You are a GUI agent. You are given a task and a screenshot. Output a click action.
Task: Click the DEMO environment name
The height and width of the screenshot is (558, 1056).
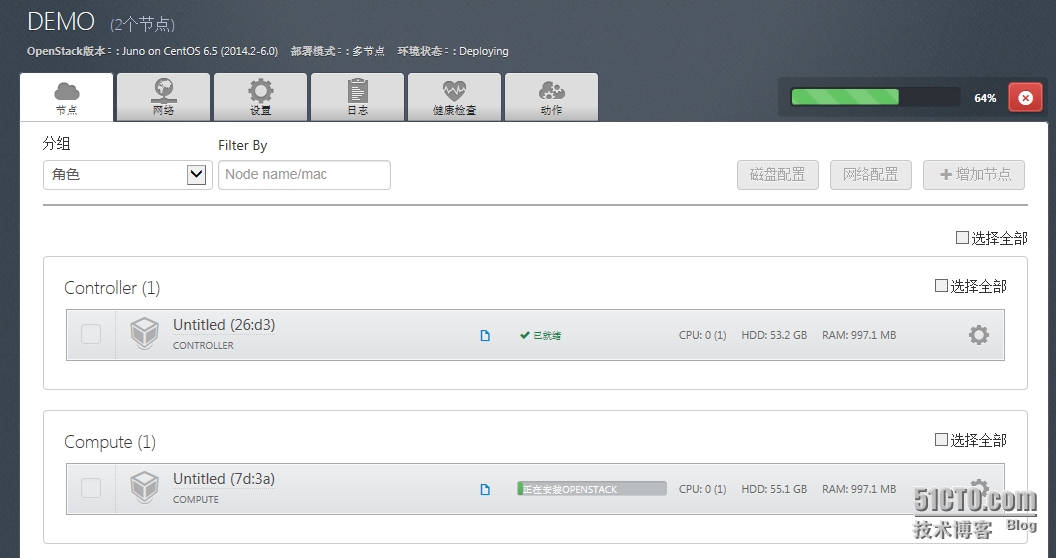point(61,22)
